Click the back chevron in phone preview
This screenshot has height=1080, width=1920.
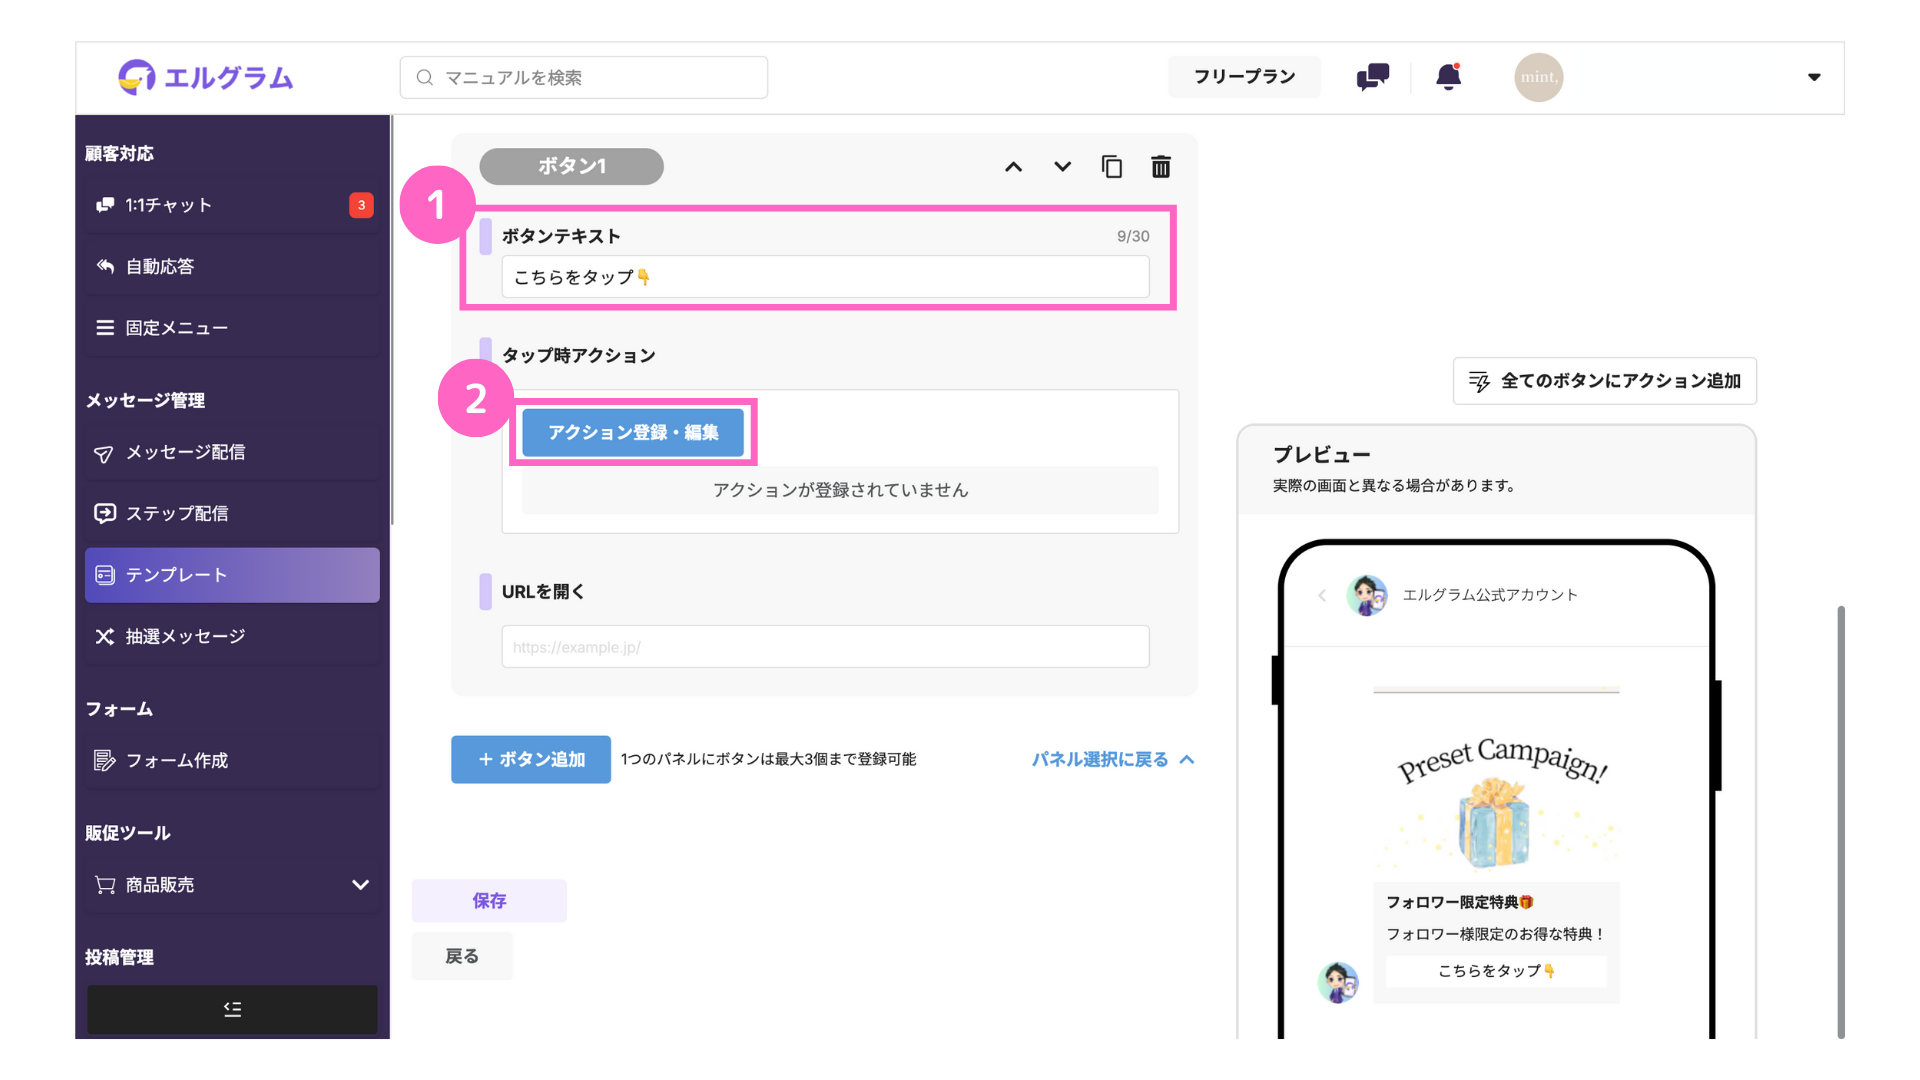click(1322, 595)
